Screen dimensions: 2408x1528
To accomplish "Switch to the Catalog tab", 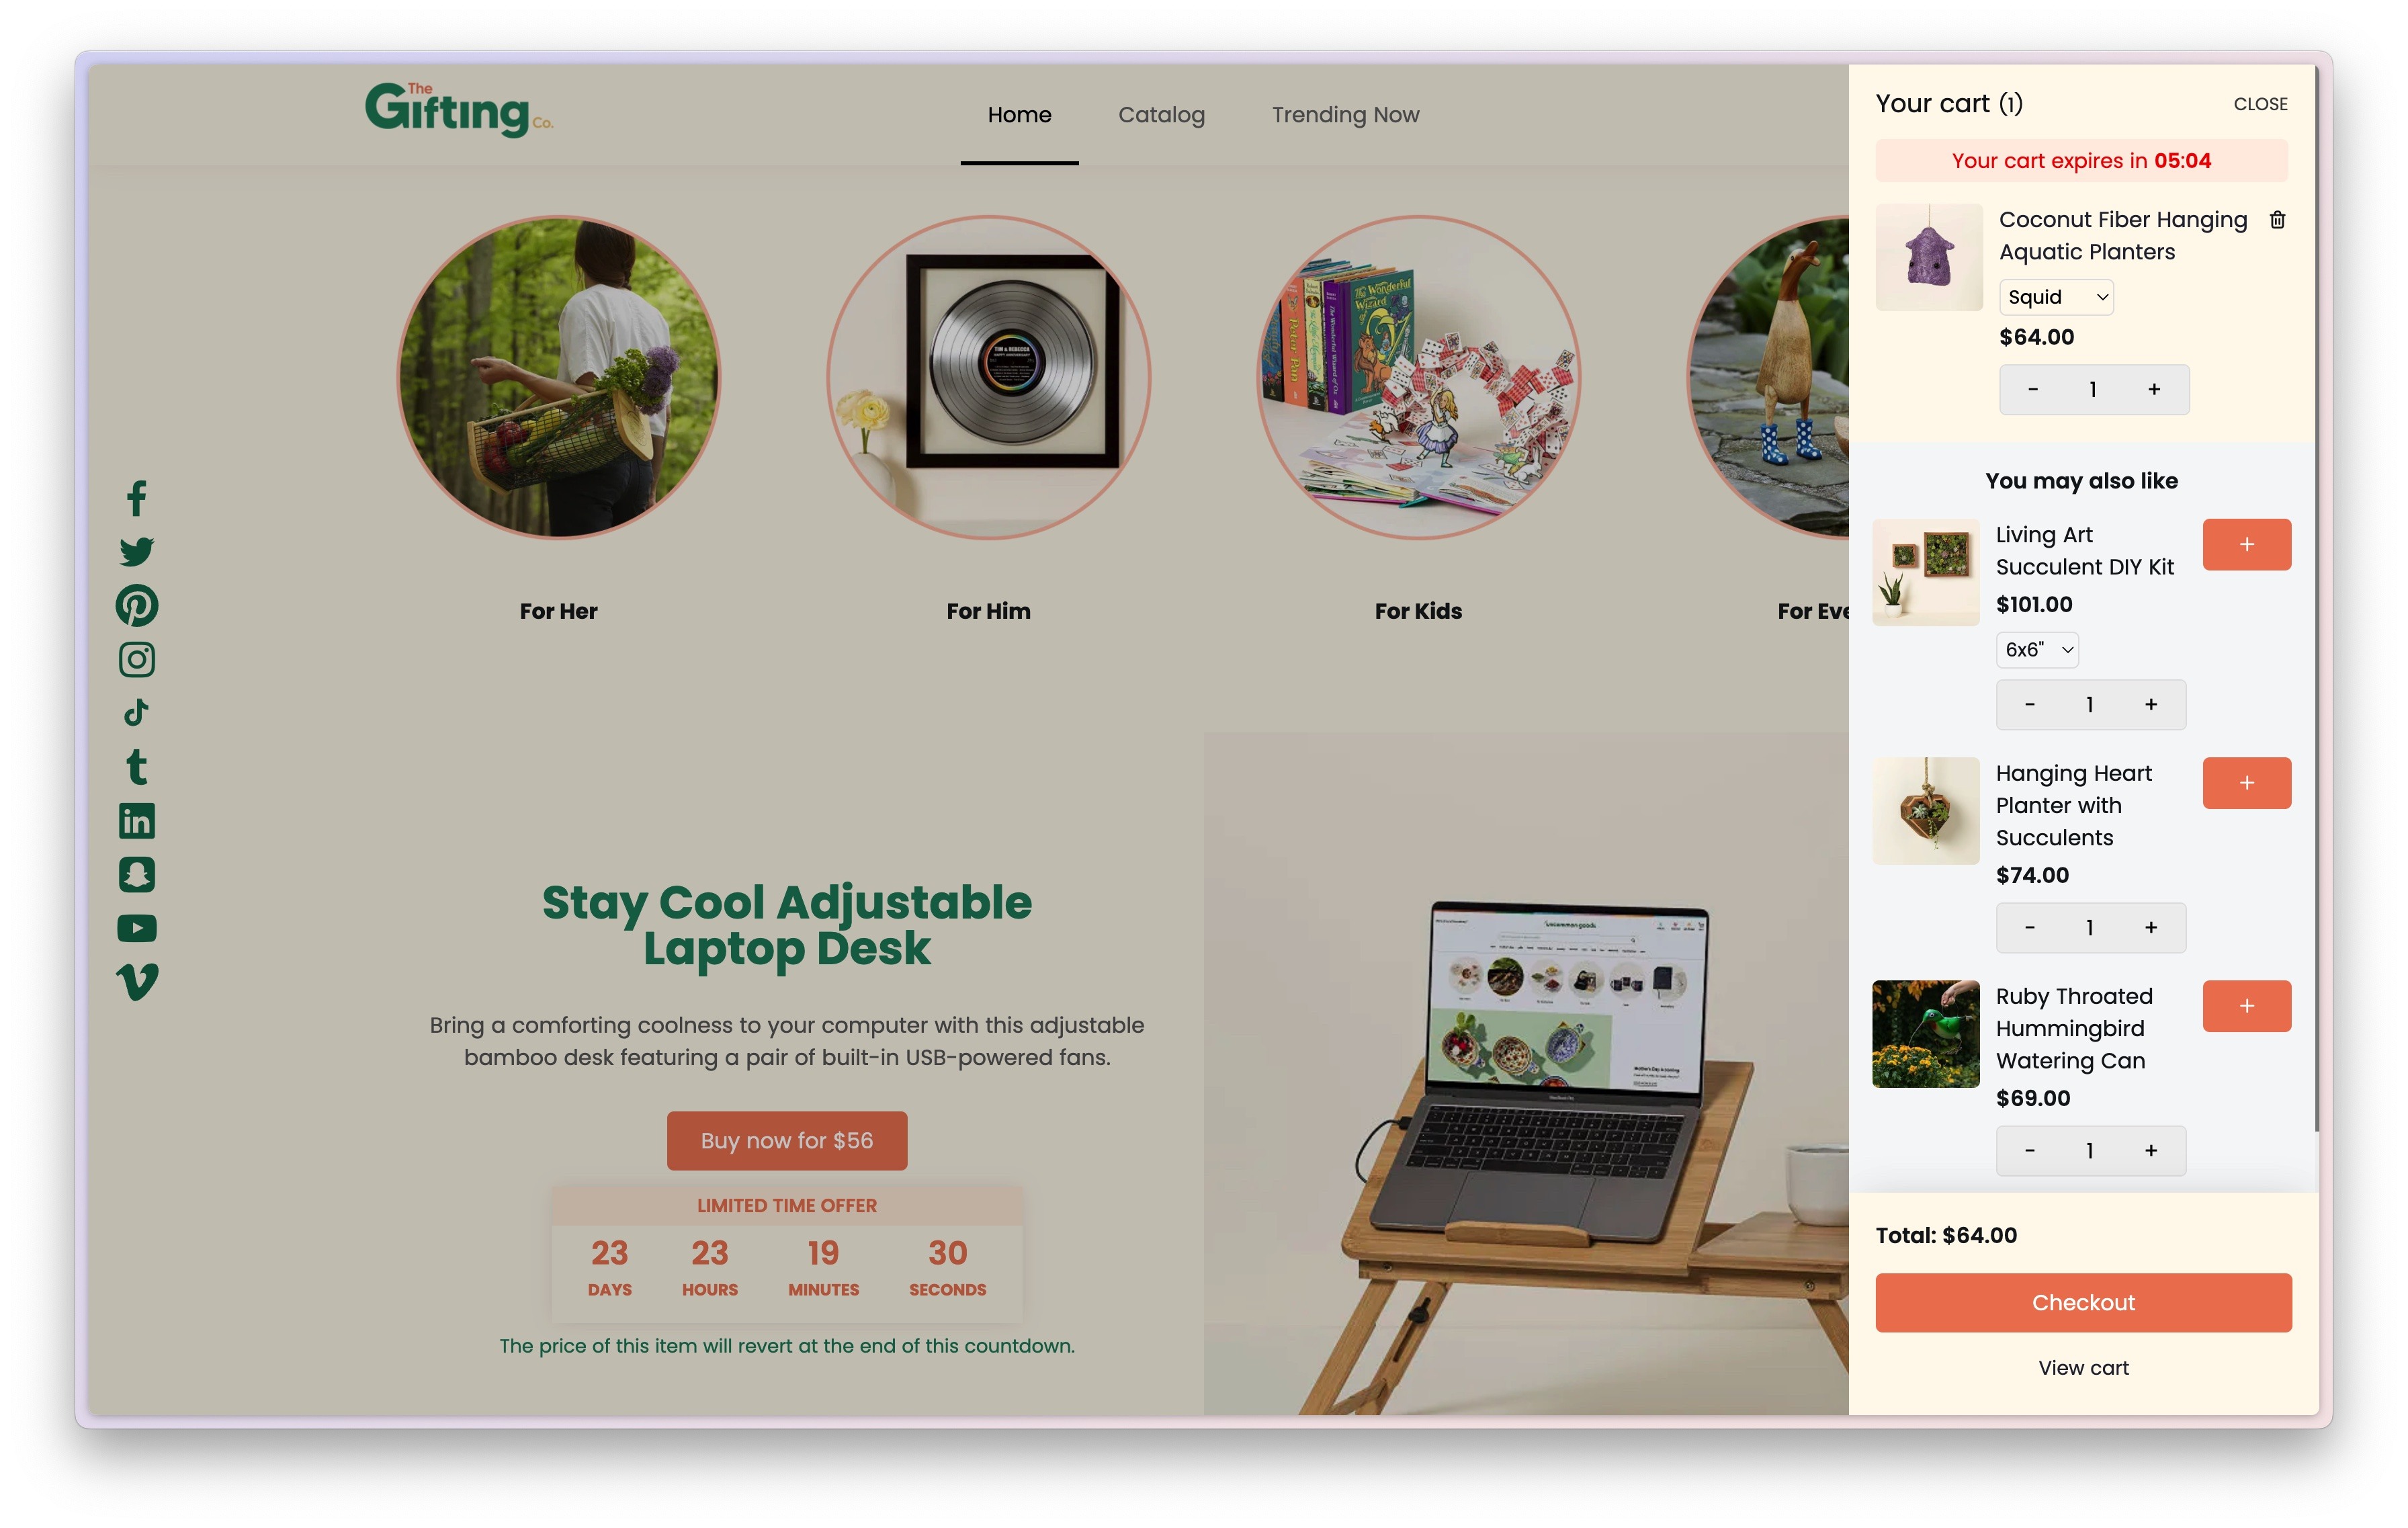I will (x=1161, y=115).
